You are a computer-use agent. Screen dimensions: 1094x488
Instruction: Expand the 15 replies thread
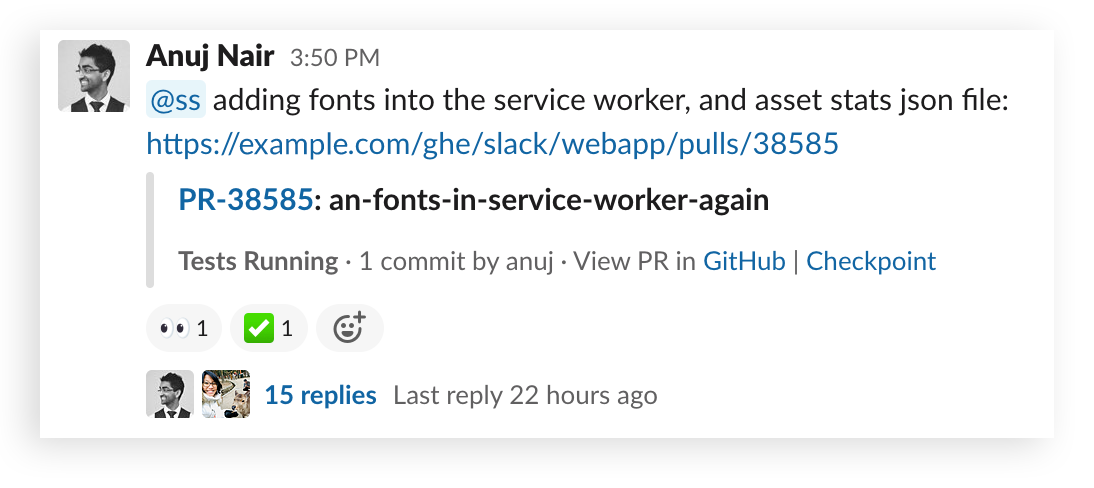320,395
